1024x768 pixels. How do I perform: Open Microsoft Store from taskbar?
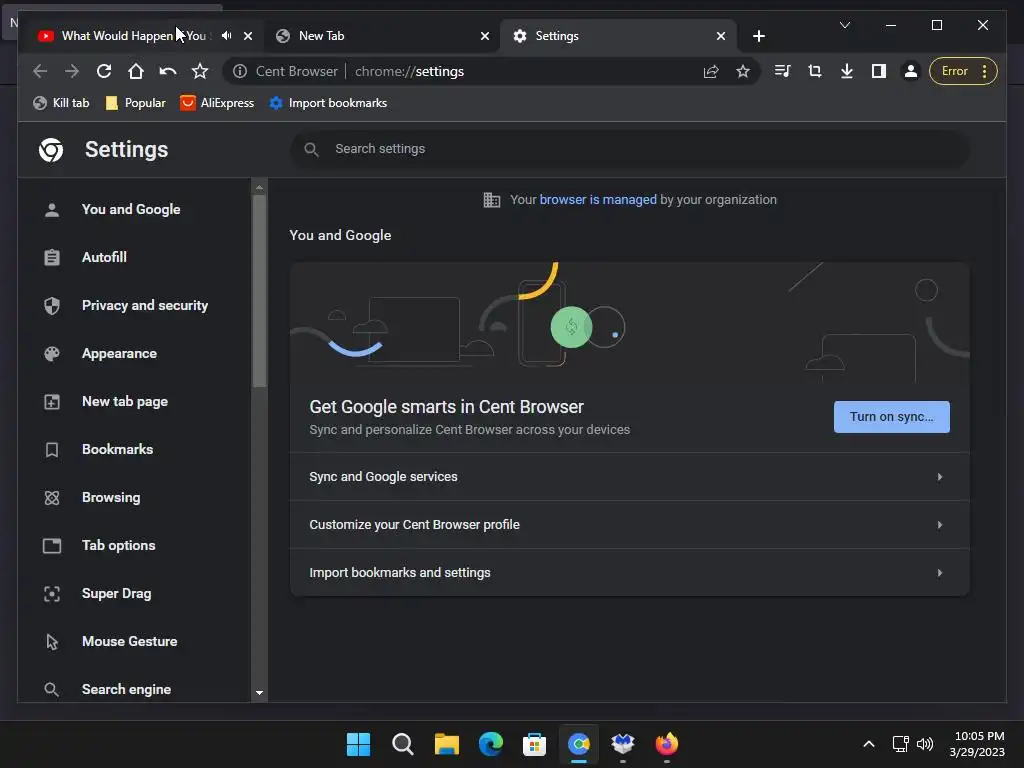534,744
